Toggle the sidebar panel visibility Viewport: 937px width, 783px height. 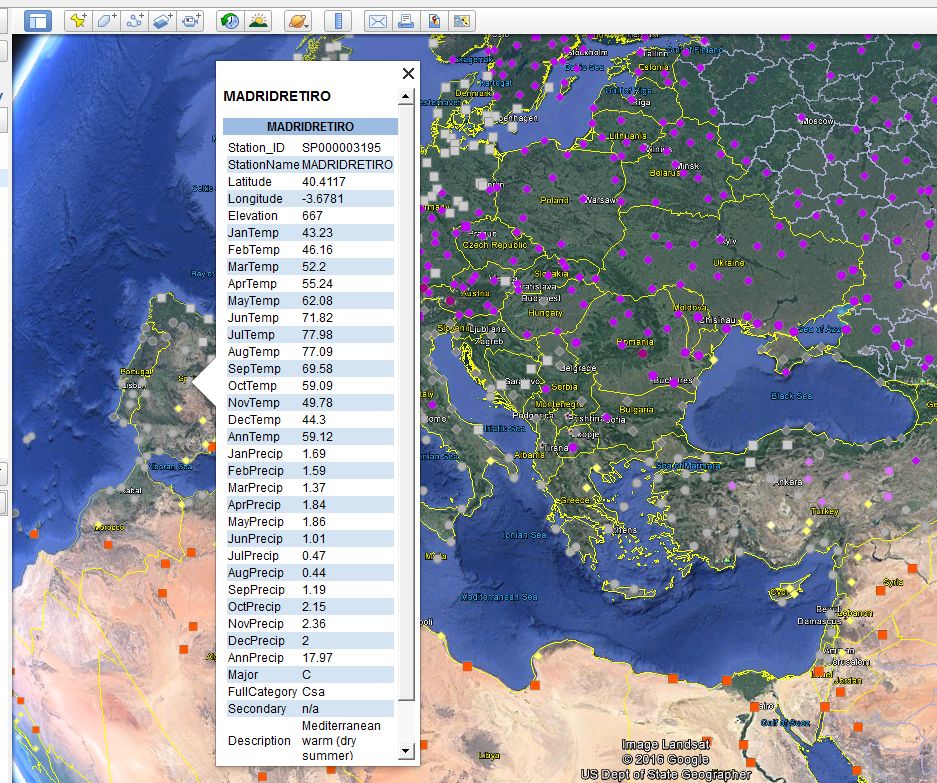coord(38,18)
